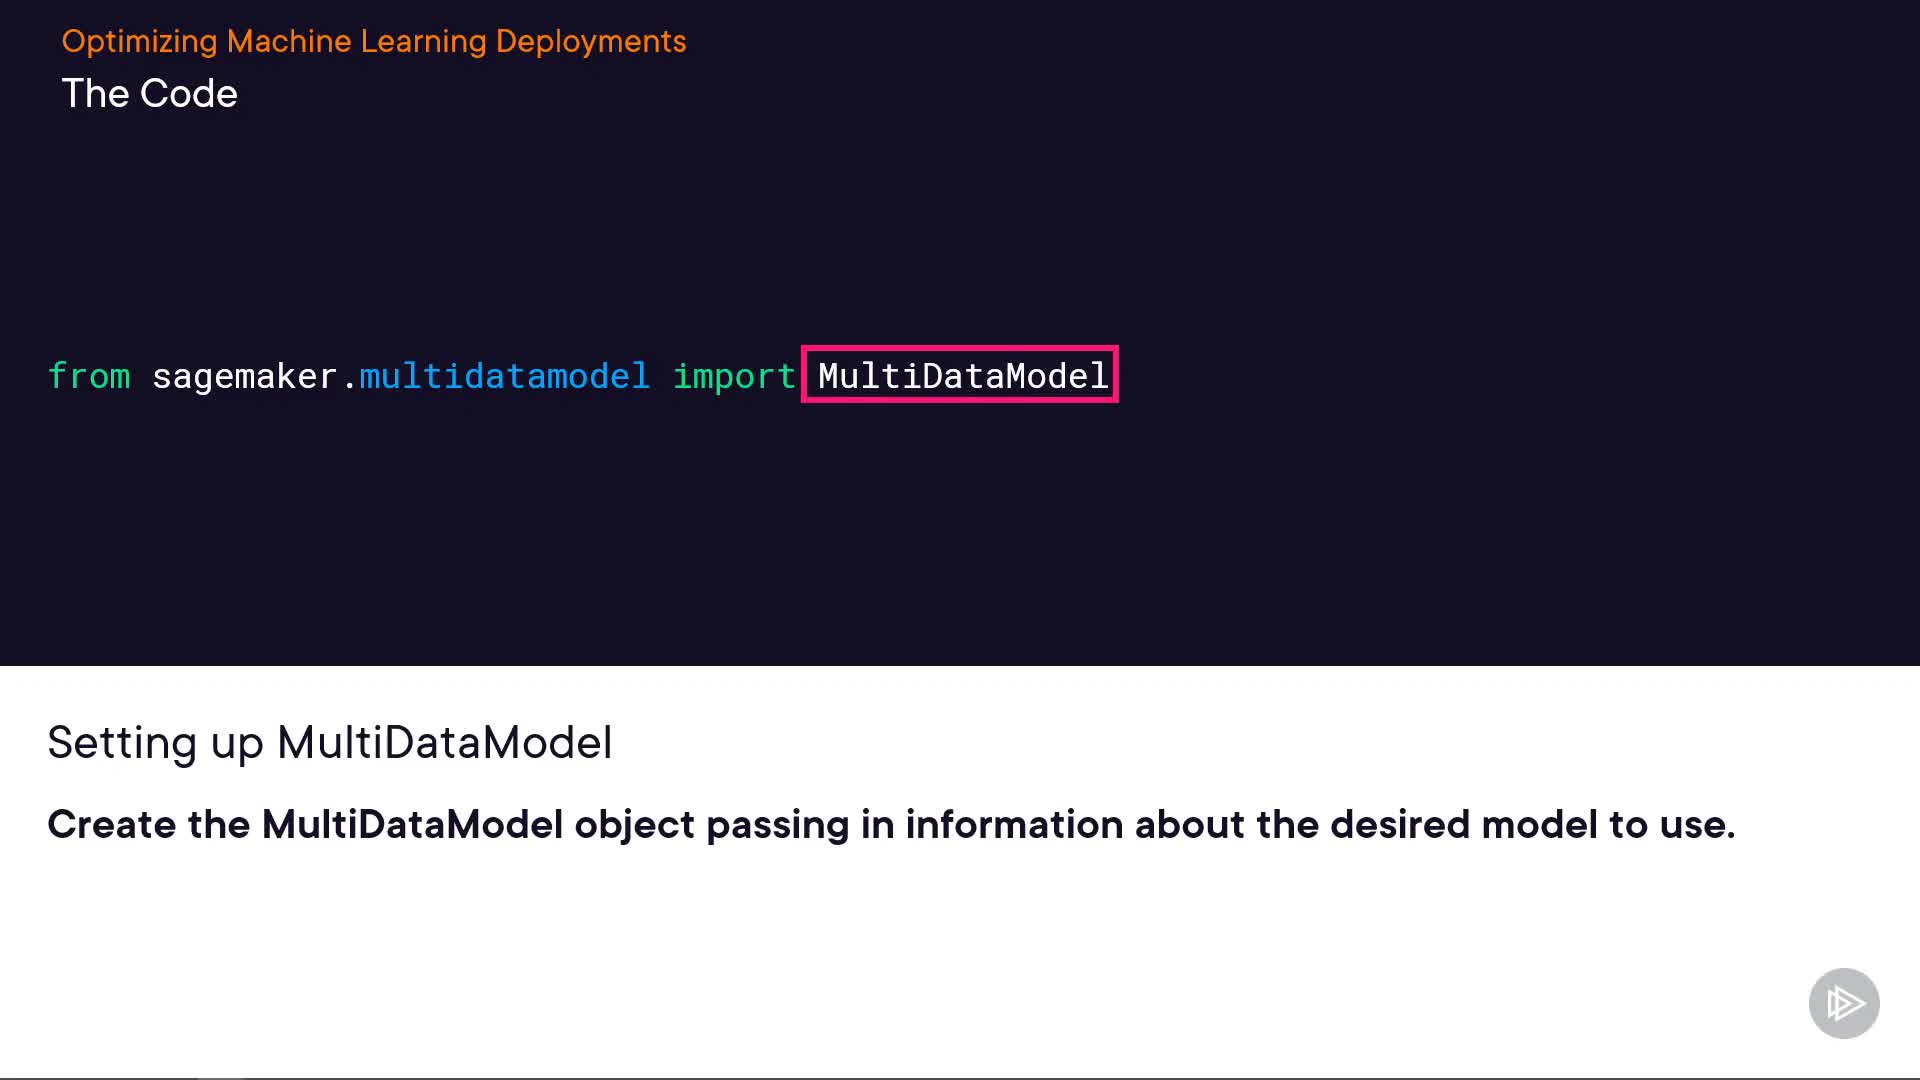Click the word "Deployments" in the title
This screenshot has width=1920, height=1080.
[x=591, y=41]
